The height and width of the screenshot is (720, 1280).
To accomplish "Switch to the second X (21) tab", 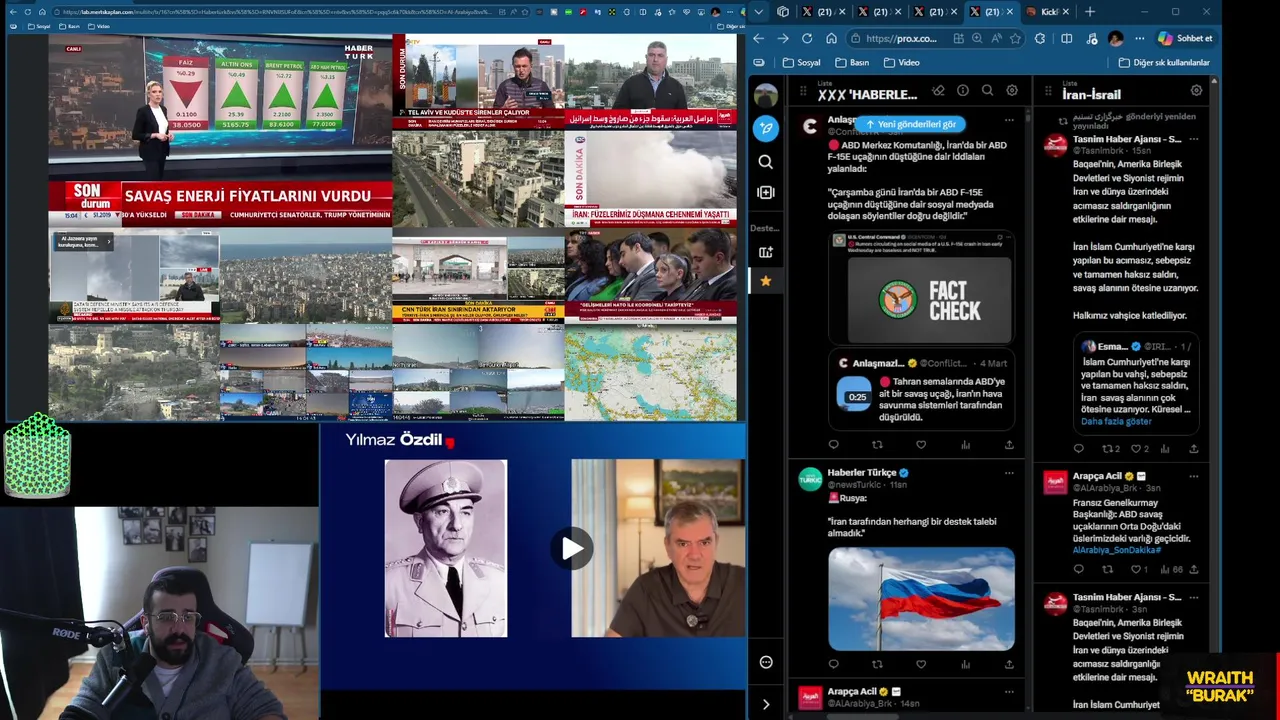I will (x=877, y=12).
